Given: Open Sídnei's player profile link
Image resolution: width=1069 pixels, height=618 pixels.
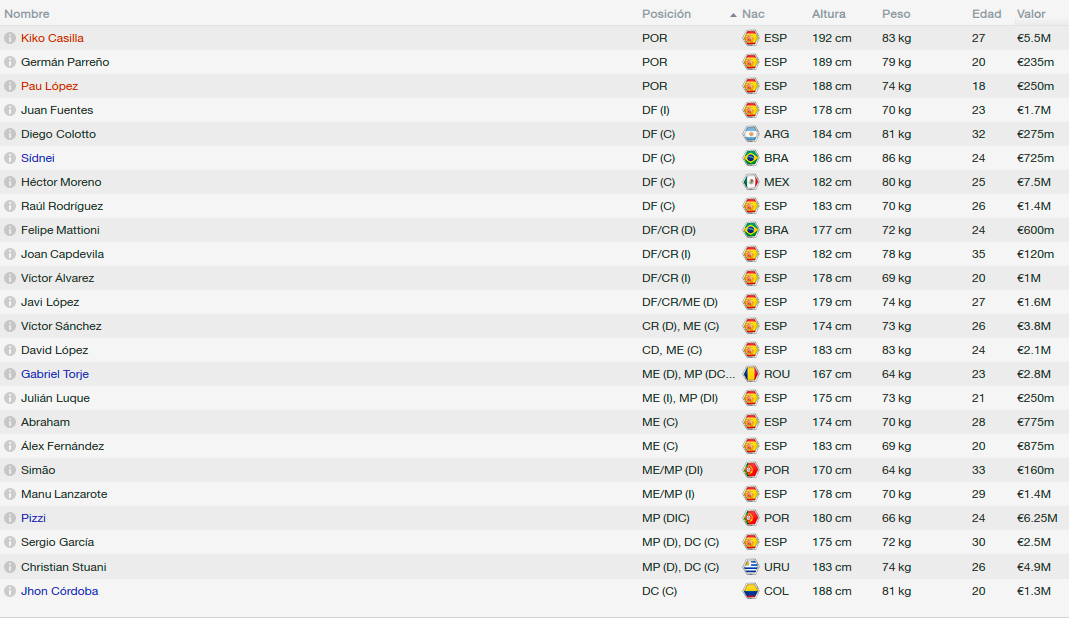Looking at the screenshot, I should (37, 158).
